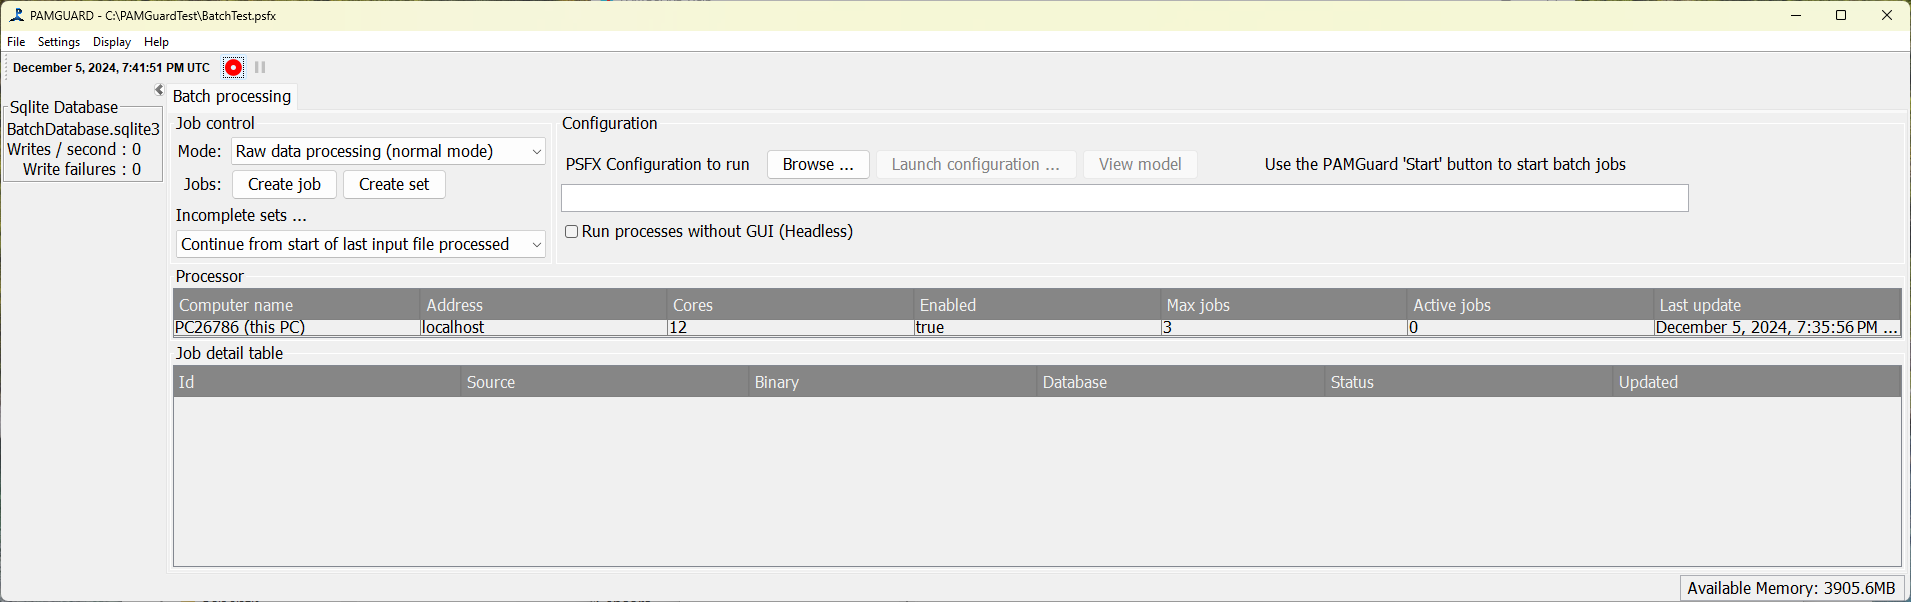The width and height of the screenshot is (1911, 602).
Task: Click the Cores column header
Action: coord(791,305)
